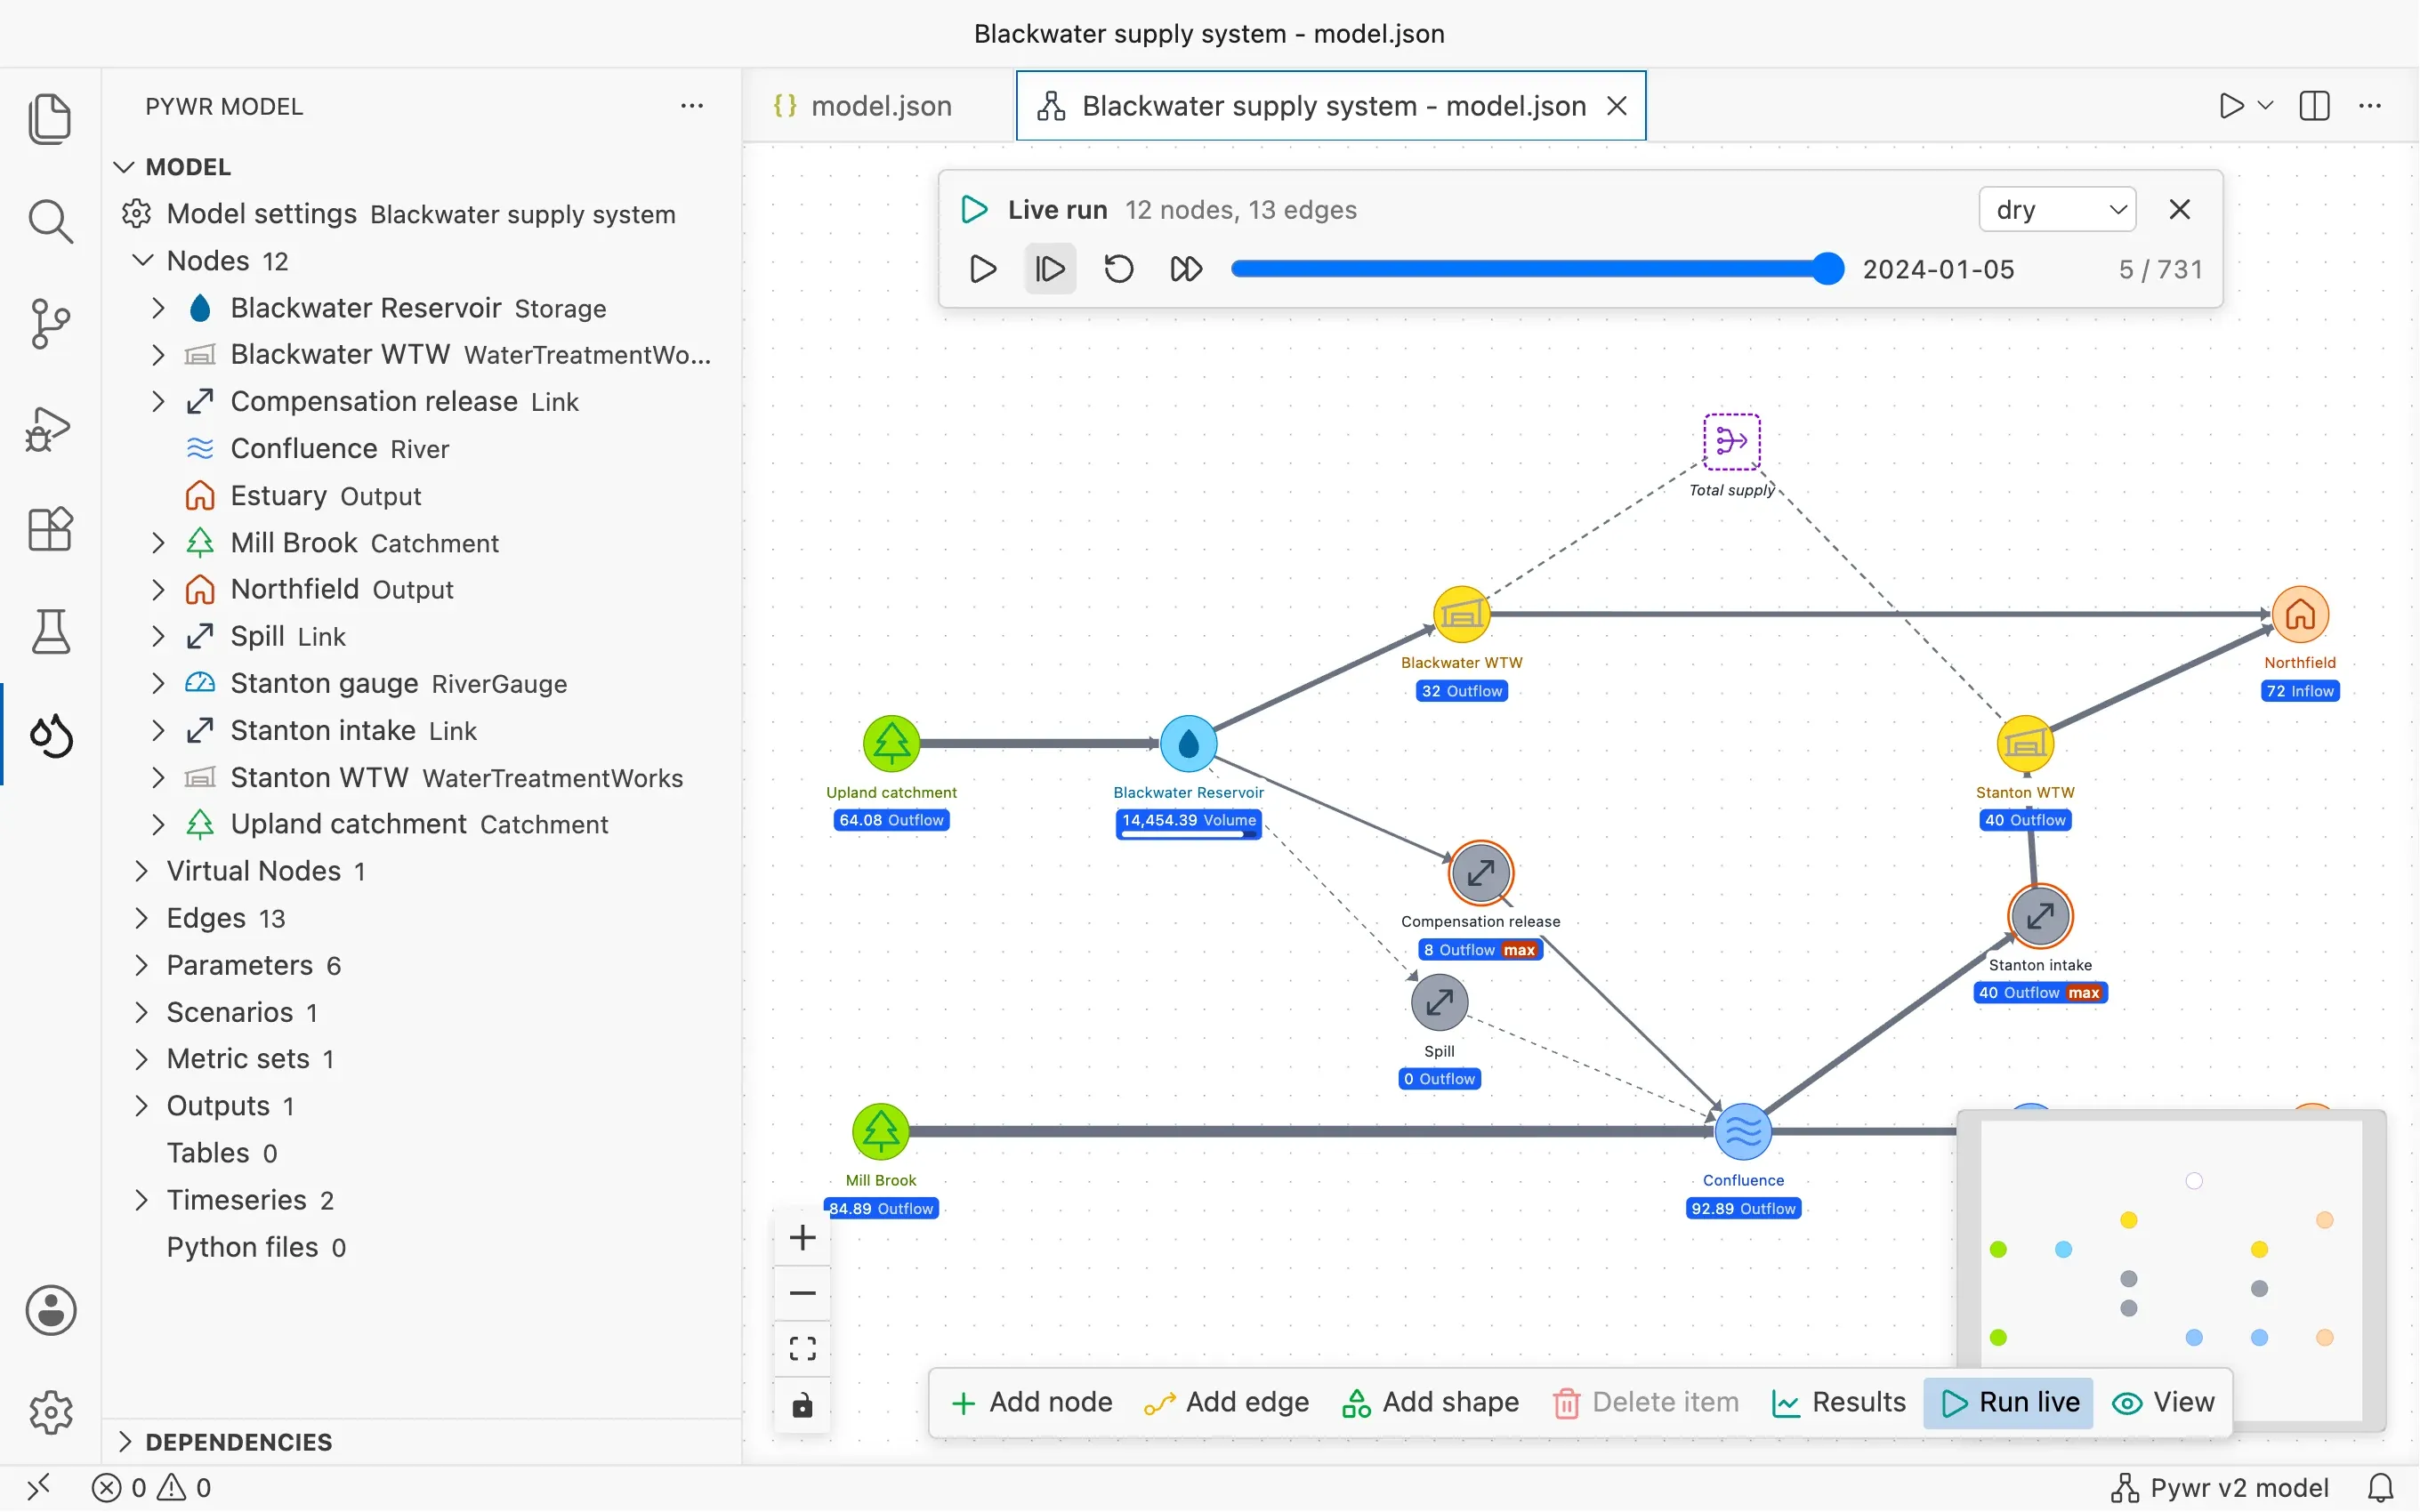Image resolution: width=2420 pixels, height=1512 pixels.
Task: Open notifications bell in status bar
Action: pyautogui.click(x=2381, y=1488)
